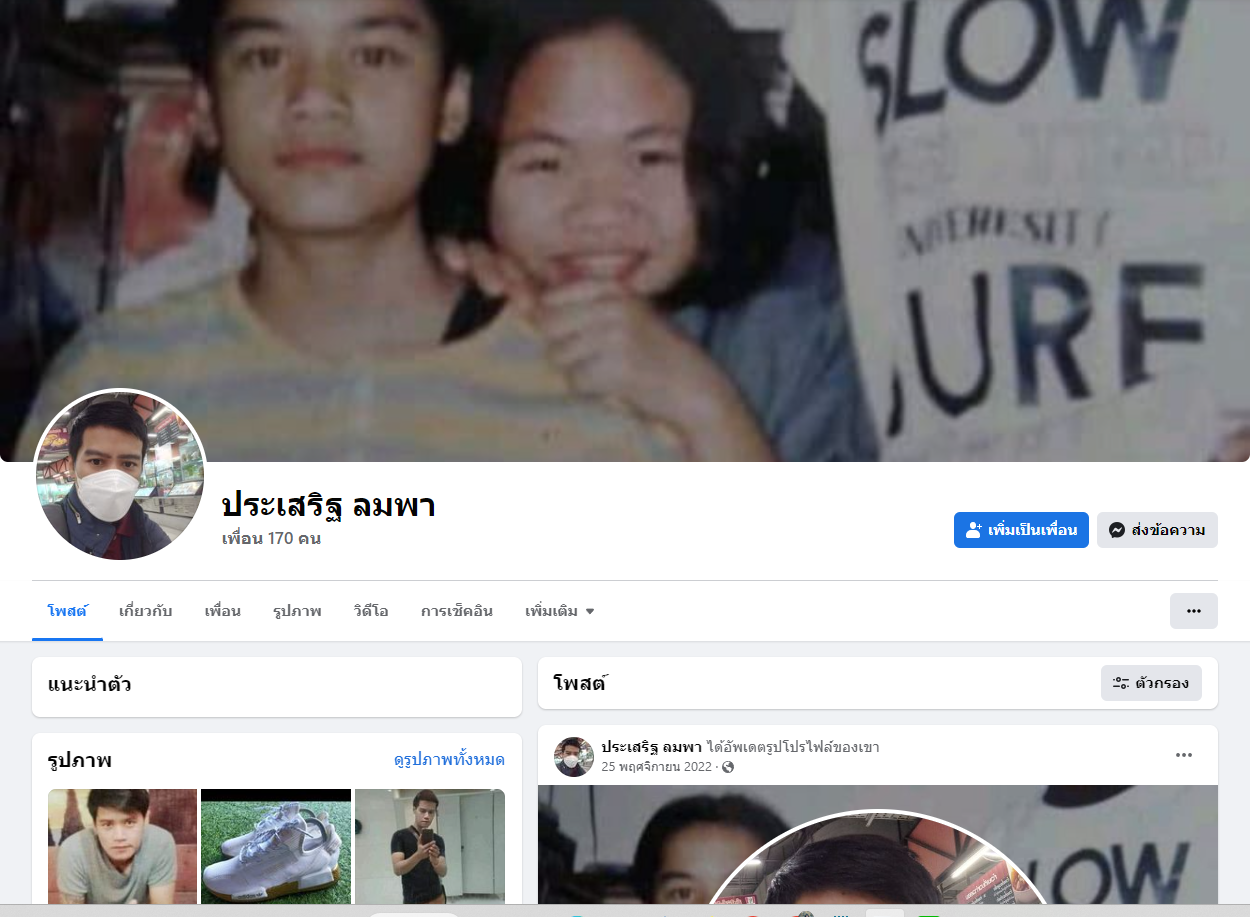The width and height of the screenshot is (1250, 917).
Task: Click the profile name ประเสริฐ ลมพา heading
Action: tap(328, 505)
